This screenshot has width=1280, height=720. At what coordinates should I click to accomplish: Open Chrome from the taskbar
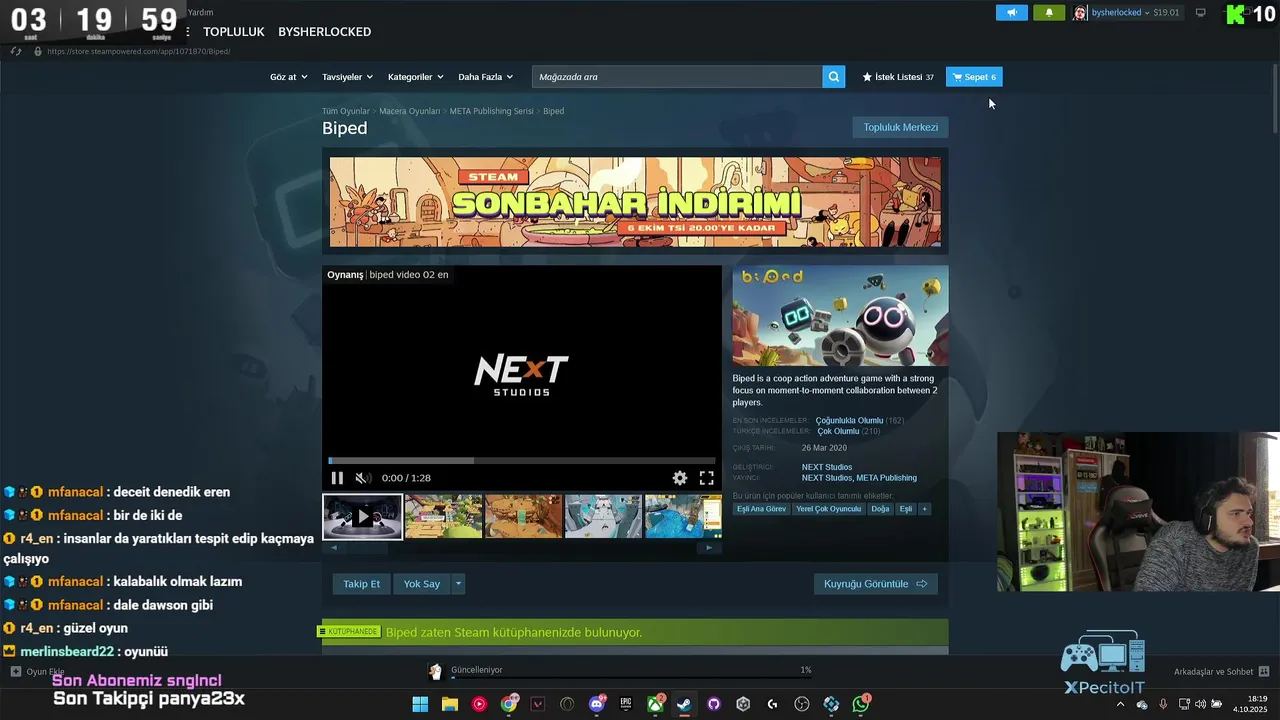(510, 704)
